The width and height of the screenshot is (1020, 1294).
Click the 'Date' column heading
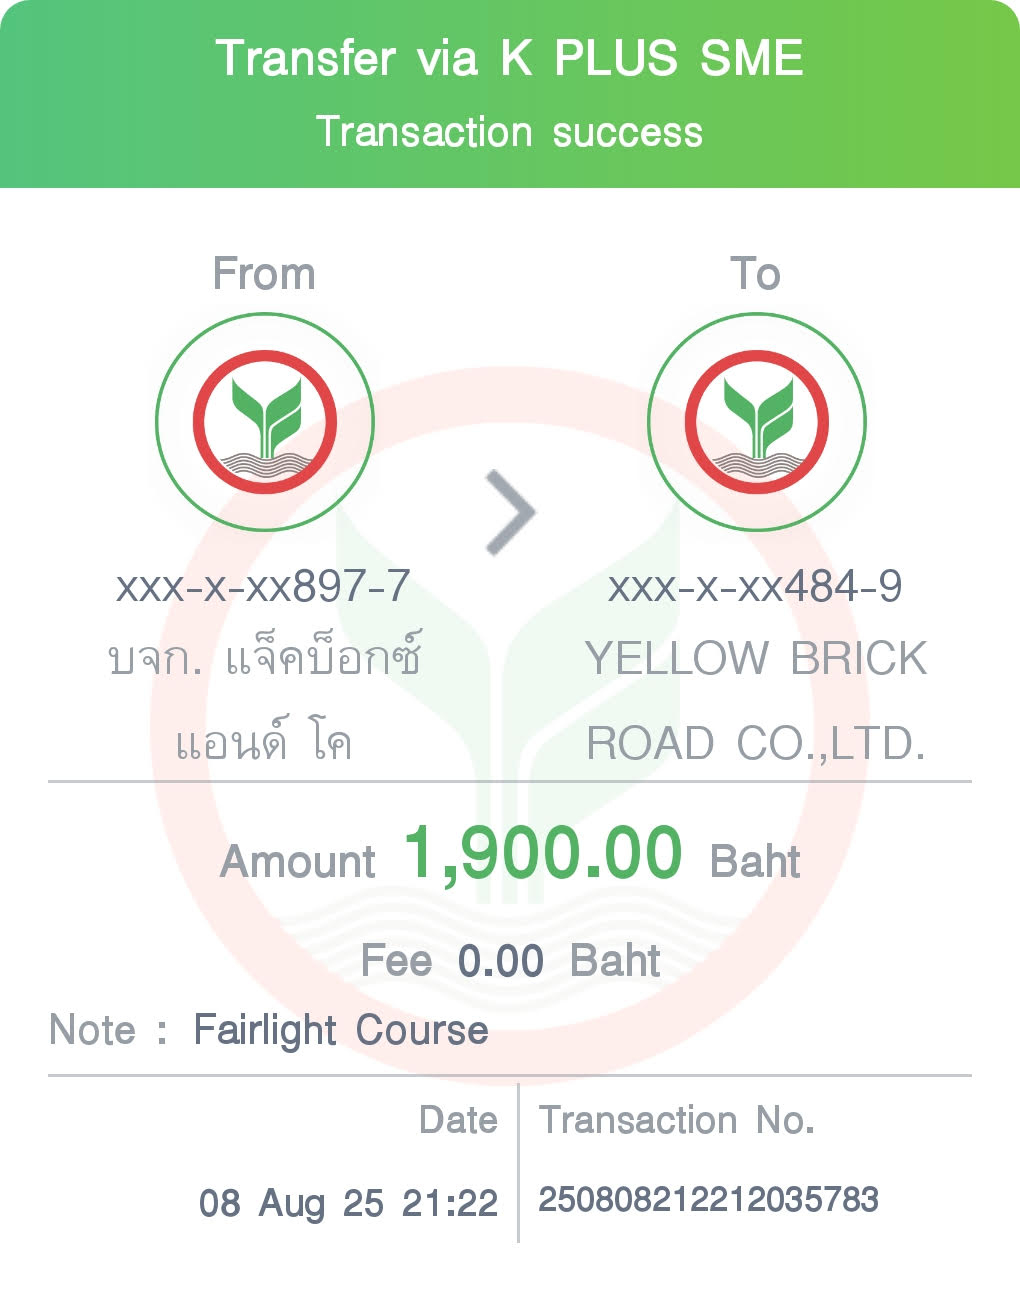pyautogui.click(x=458, y=1120)
